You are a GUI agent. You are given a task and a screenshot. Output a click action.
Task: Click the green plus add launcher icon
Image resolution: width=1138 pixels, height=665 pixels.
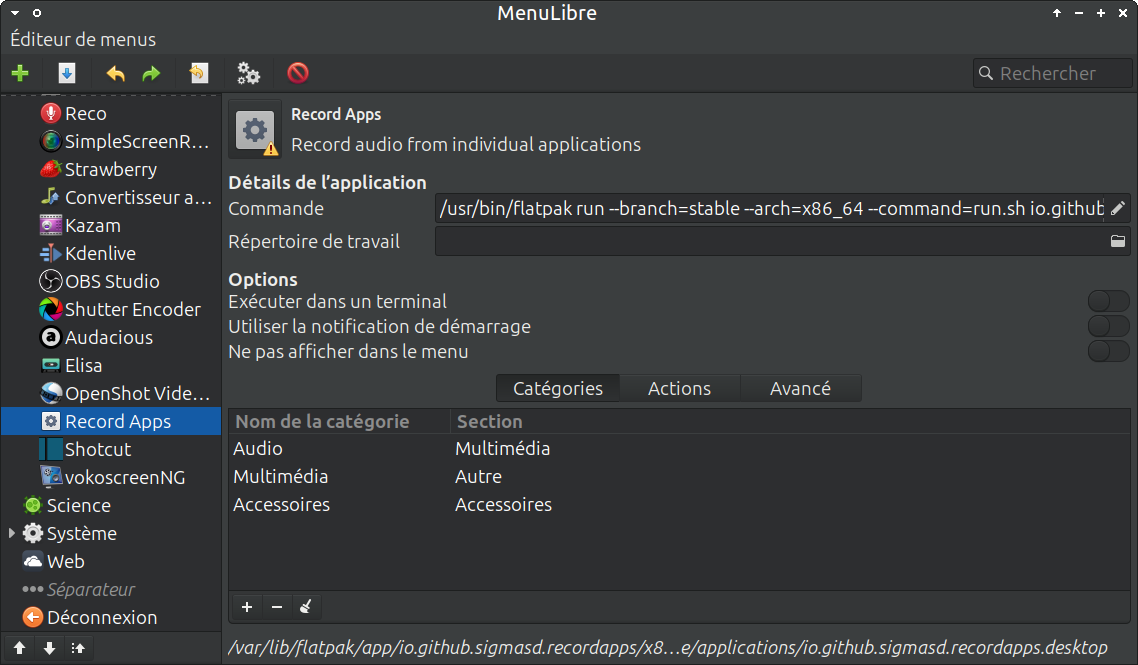20,73
